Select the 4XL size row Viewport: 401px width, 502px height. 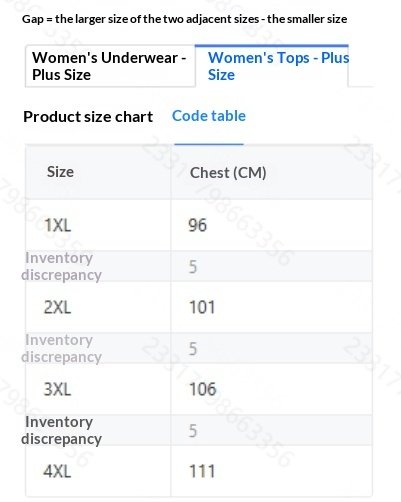pos(199,471)
